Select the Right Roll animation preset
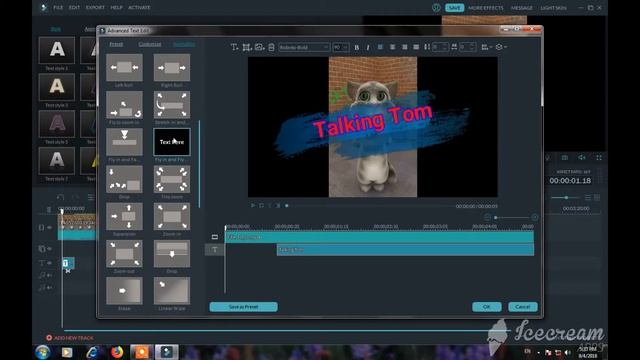The height and width of the screenshot is (360, 640). [172, 67]
